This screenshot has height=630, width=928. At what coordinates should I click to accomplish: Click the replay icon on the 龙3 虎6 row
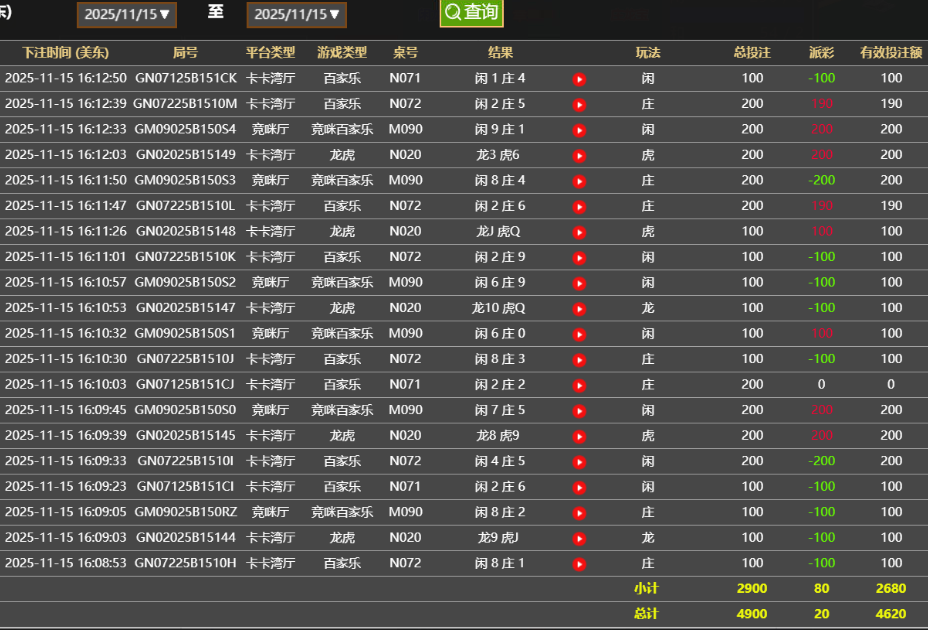coord(580,154)
